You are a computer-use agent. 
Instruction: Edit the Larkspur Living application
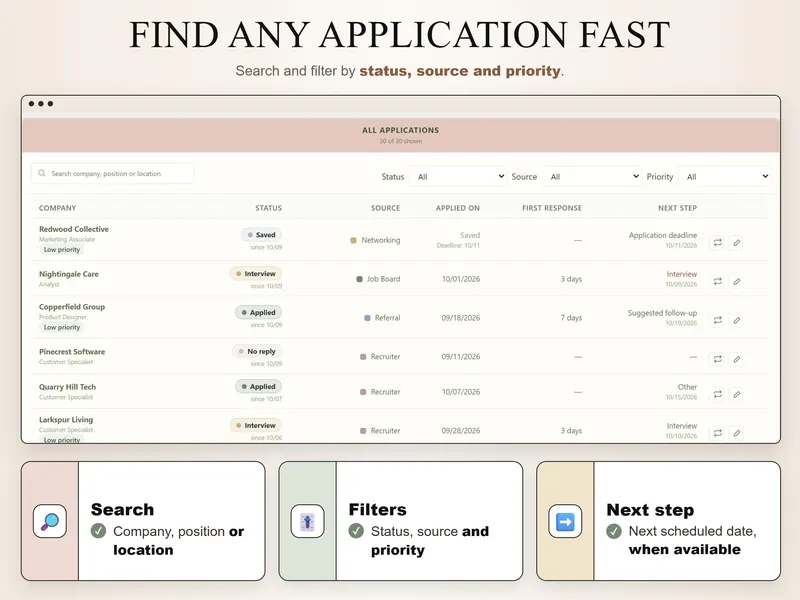(x=737, y=433)
